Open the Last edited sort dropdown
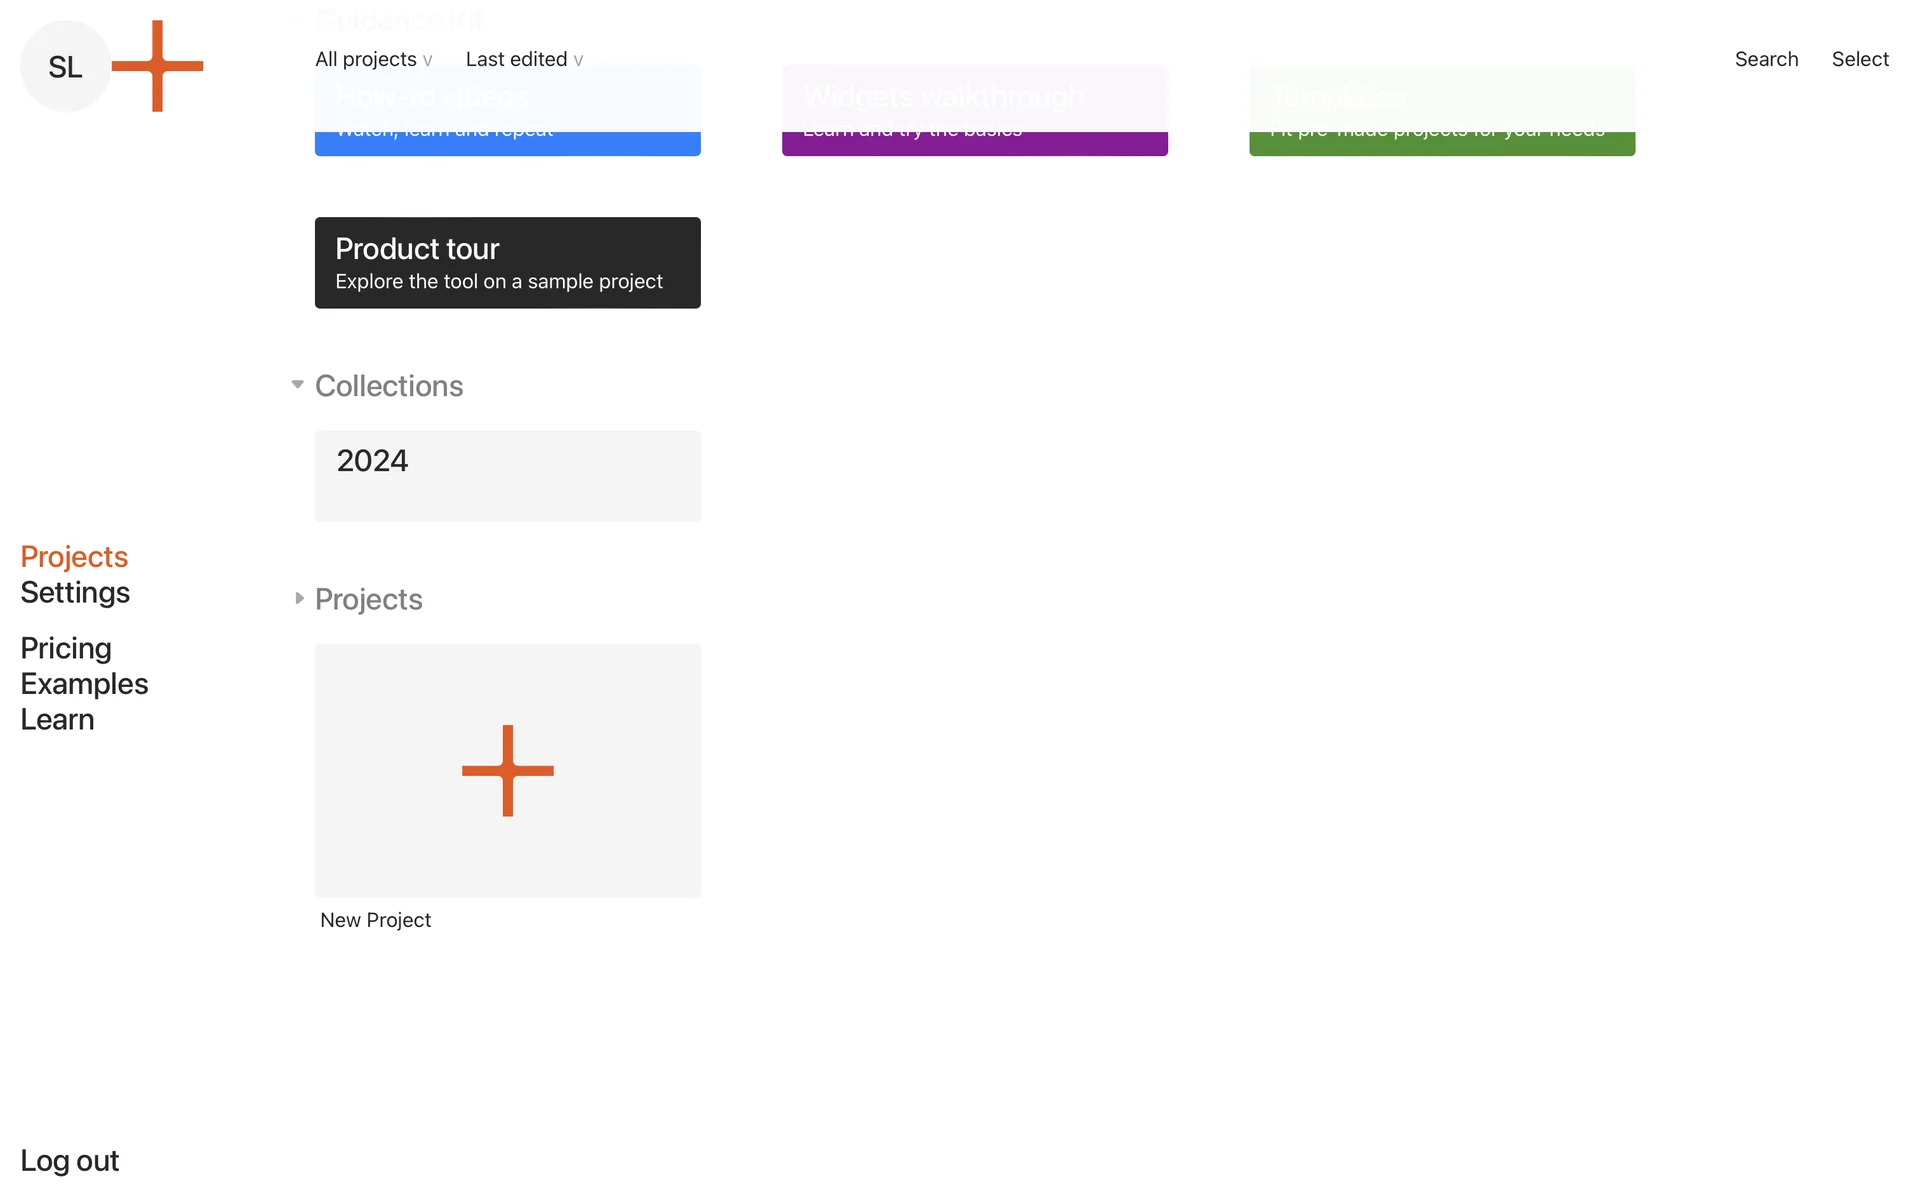The width and height of the screenshot is (1920, 1200). point(524,59)
